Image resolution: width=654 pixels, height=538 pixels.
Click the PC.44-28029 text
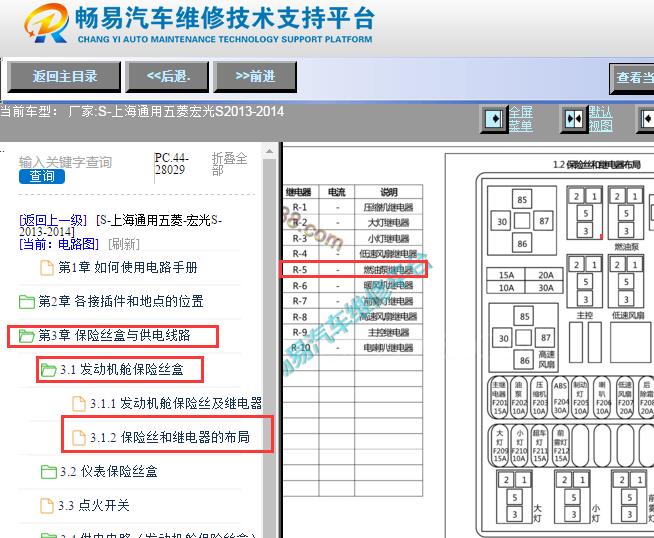tap(171, 164)
